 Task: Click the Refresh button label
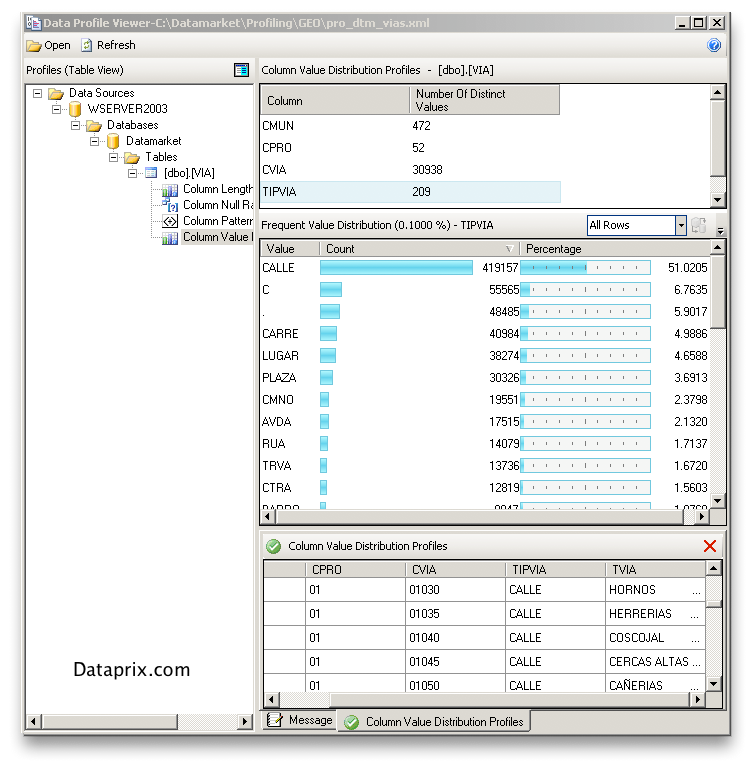[116, 45]
